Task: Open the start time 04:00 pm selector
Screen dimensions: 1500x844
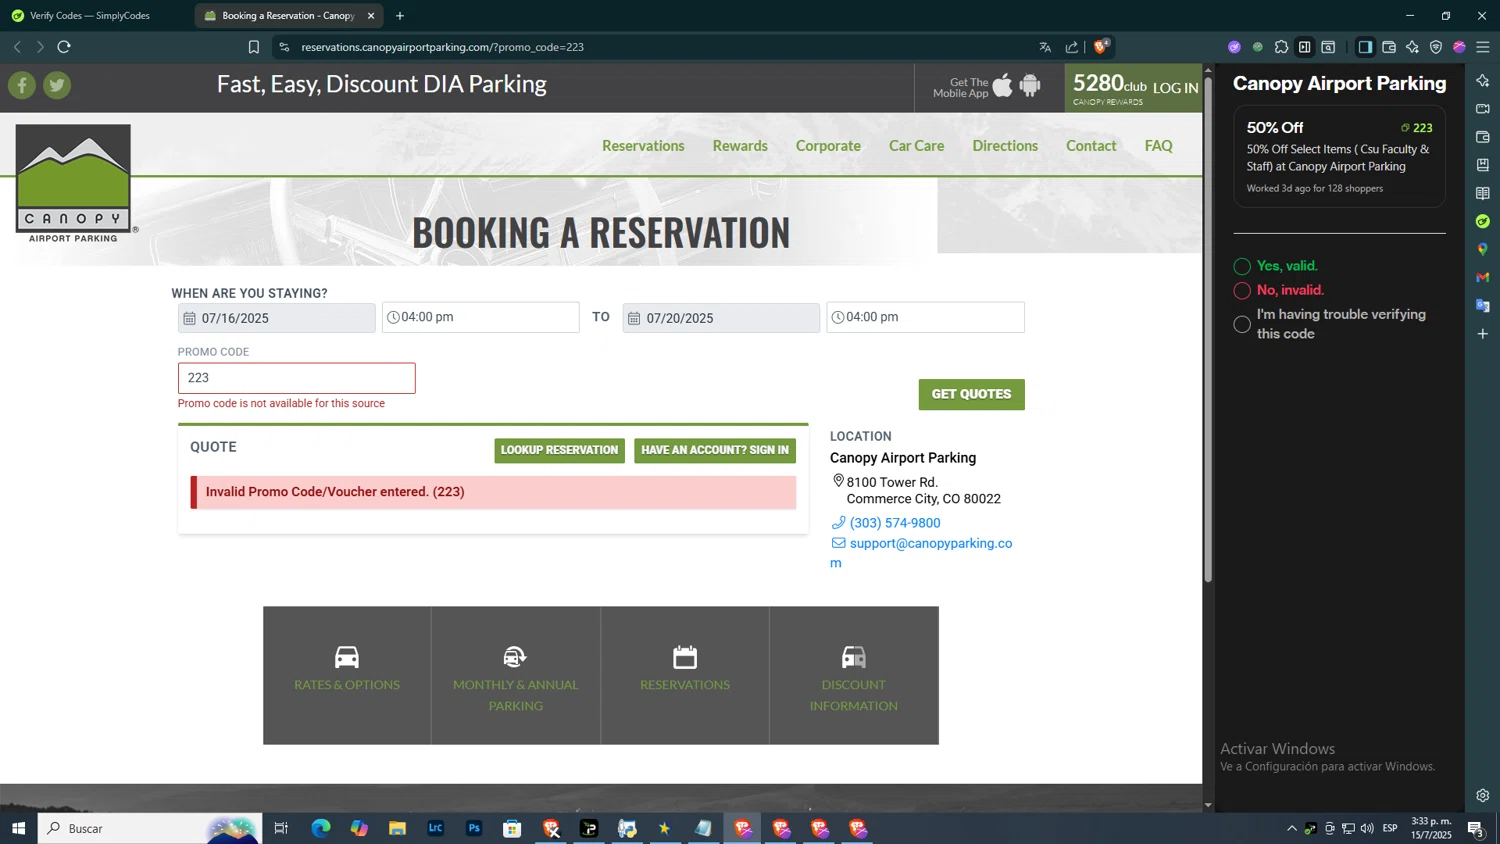Action: pyautogui.click(x=480, y=317)
